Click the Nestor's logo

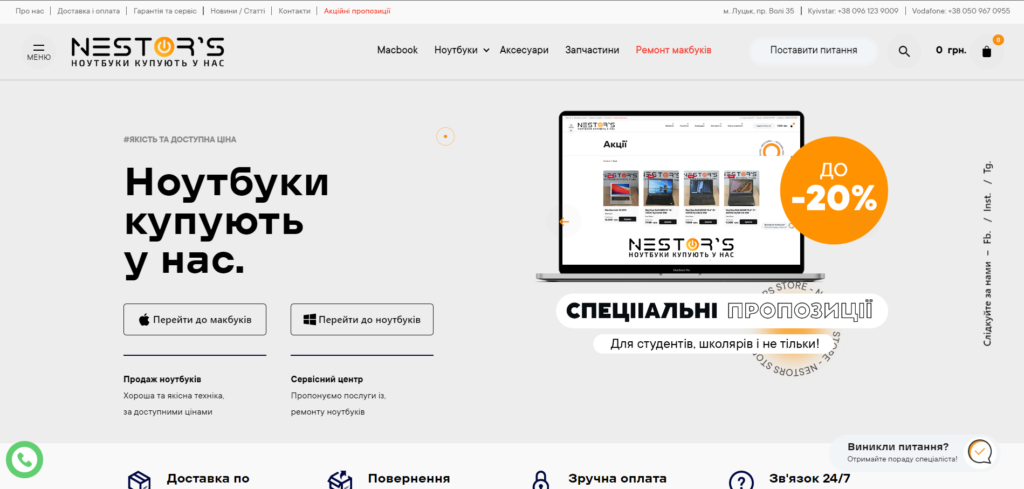point(148,52)
